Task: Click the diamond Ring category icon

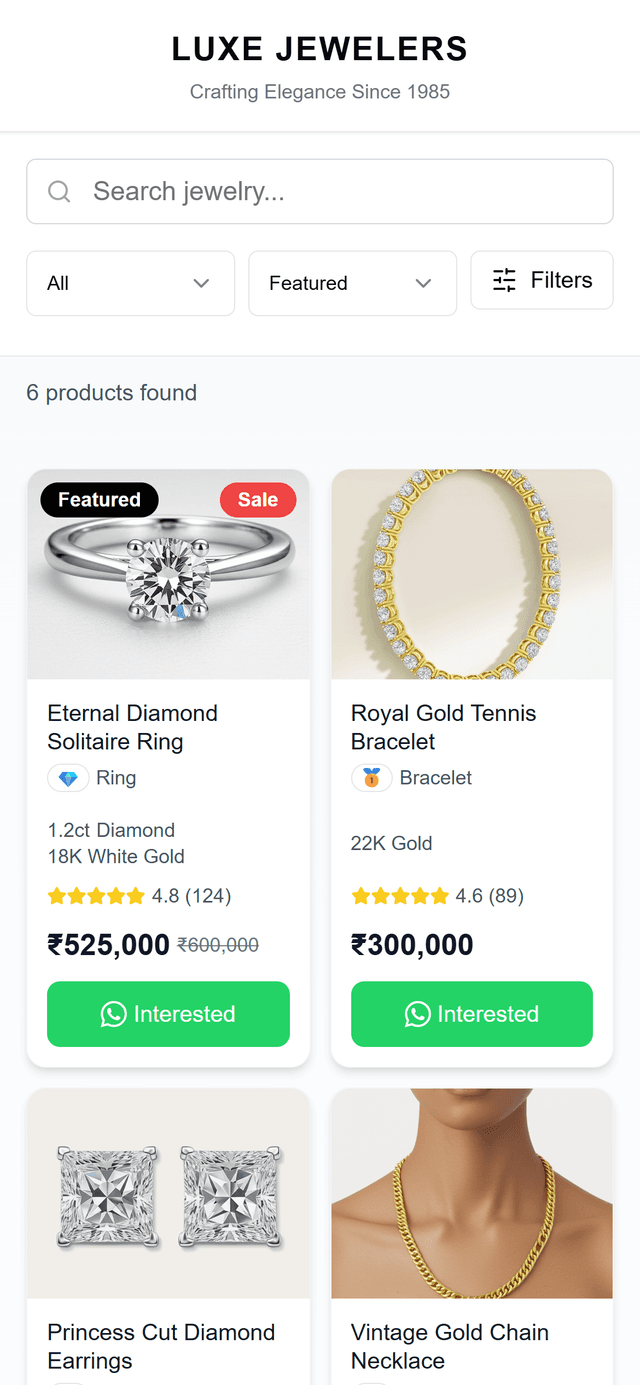Action: pos(68,778)
